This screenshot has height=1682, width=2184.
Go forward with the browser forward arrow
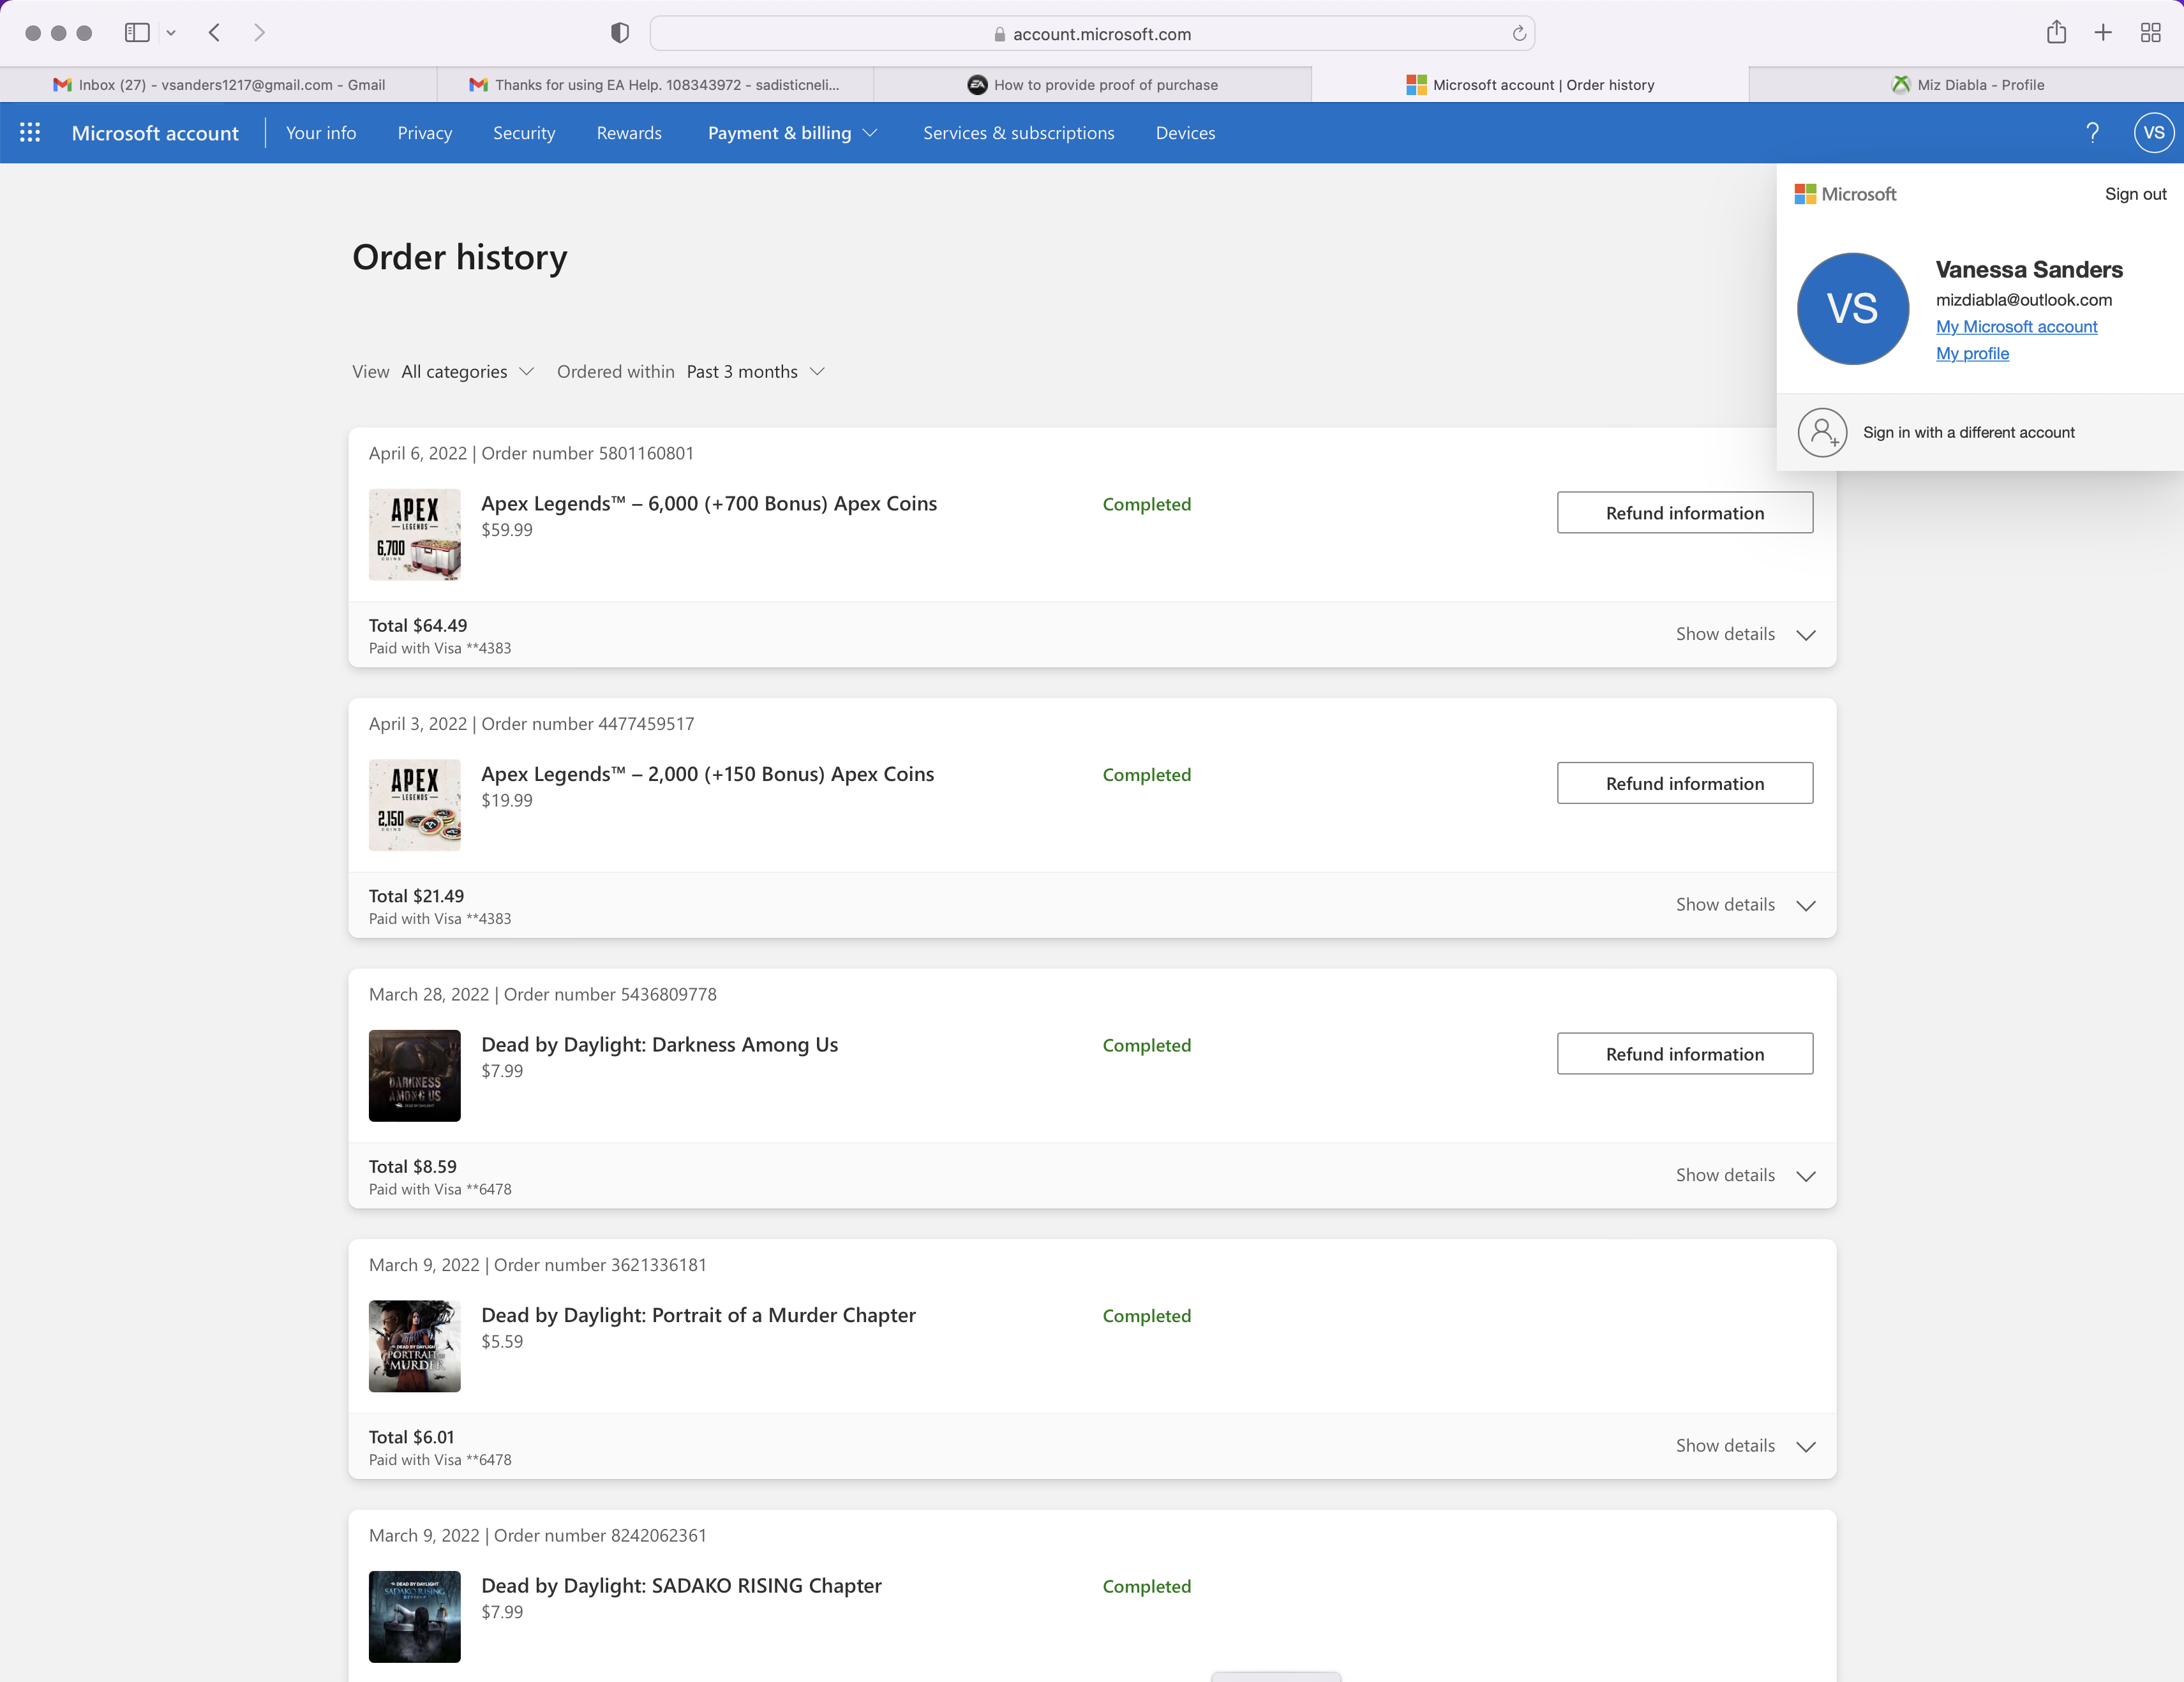[x=259, y=33]
